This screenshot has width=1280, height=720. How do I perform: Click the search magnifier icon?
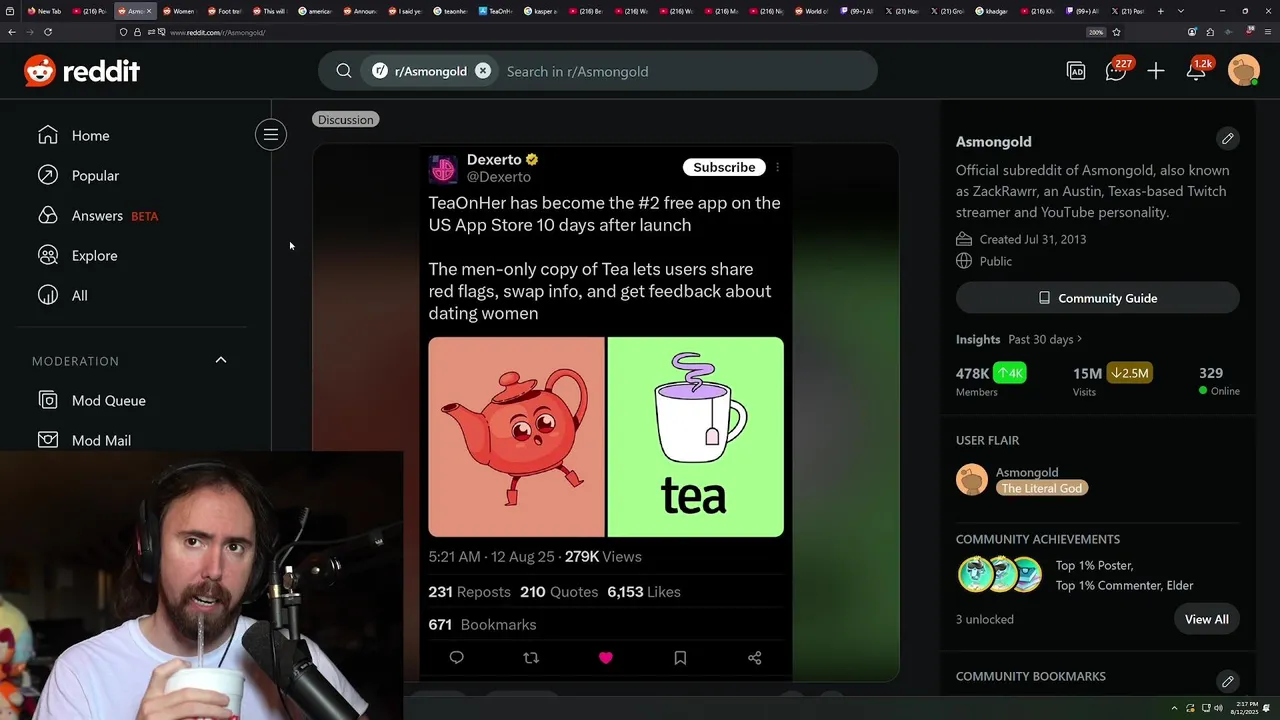(344, 71)
